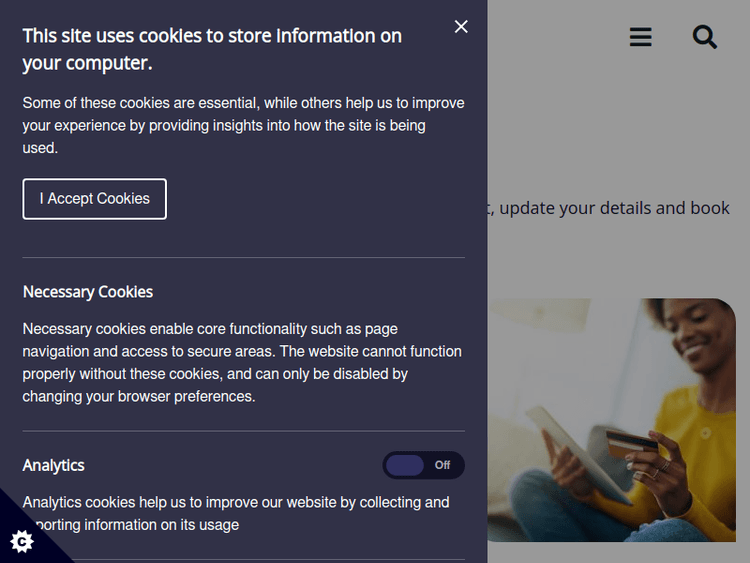The image size is (750, 563).
Task: Close the cookie preferences panel
Action: (461, 27)
